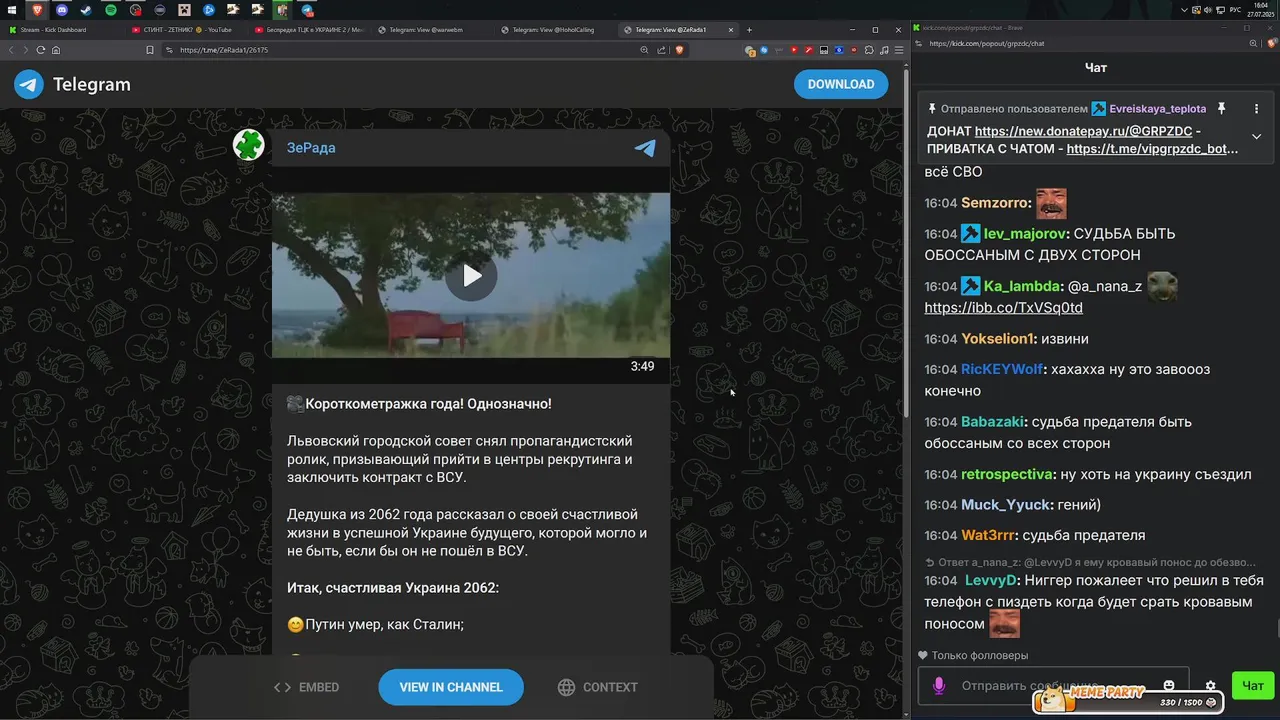Open the Brave main menu
The image size is (1280, 720).
(897, 50)
